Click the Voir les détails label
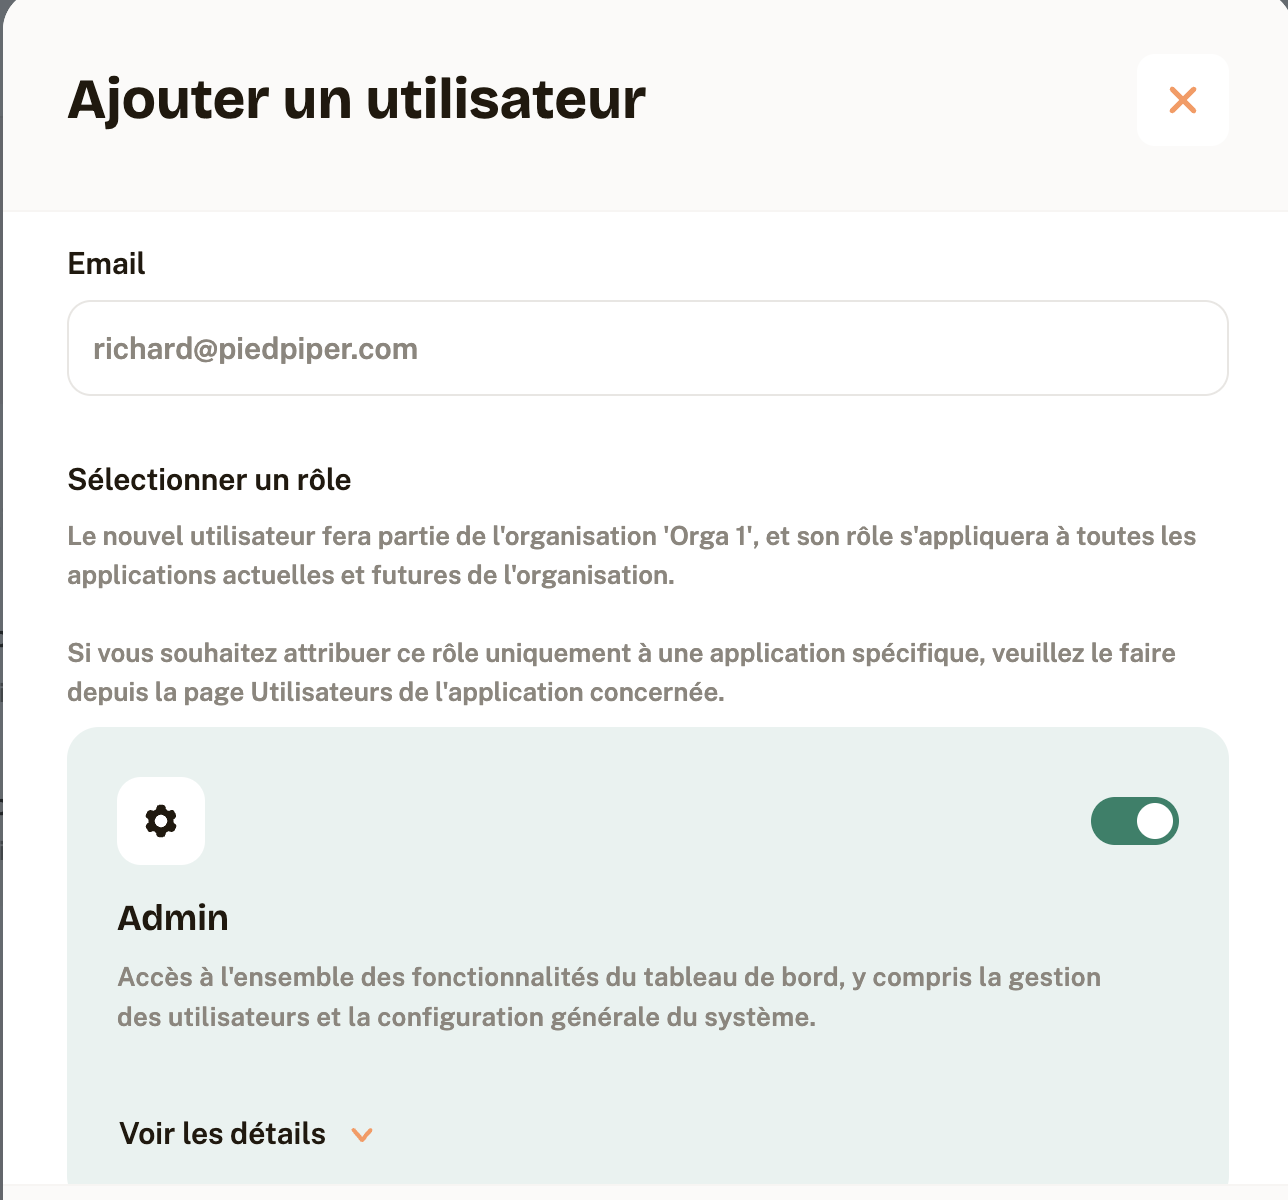1288x1200 pixels. pos(222,1134)
